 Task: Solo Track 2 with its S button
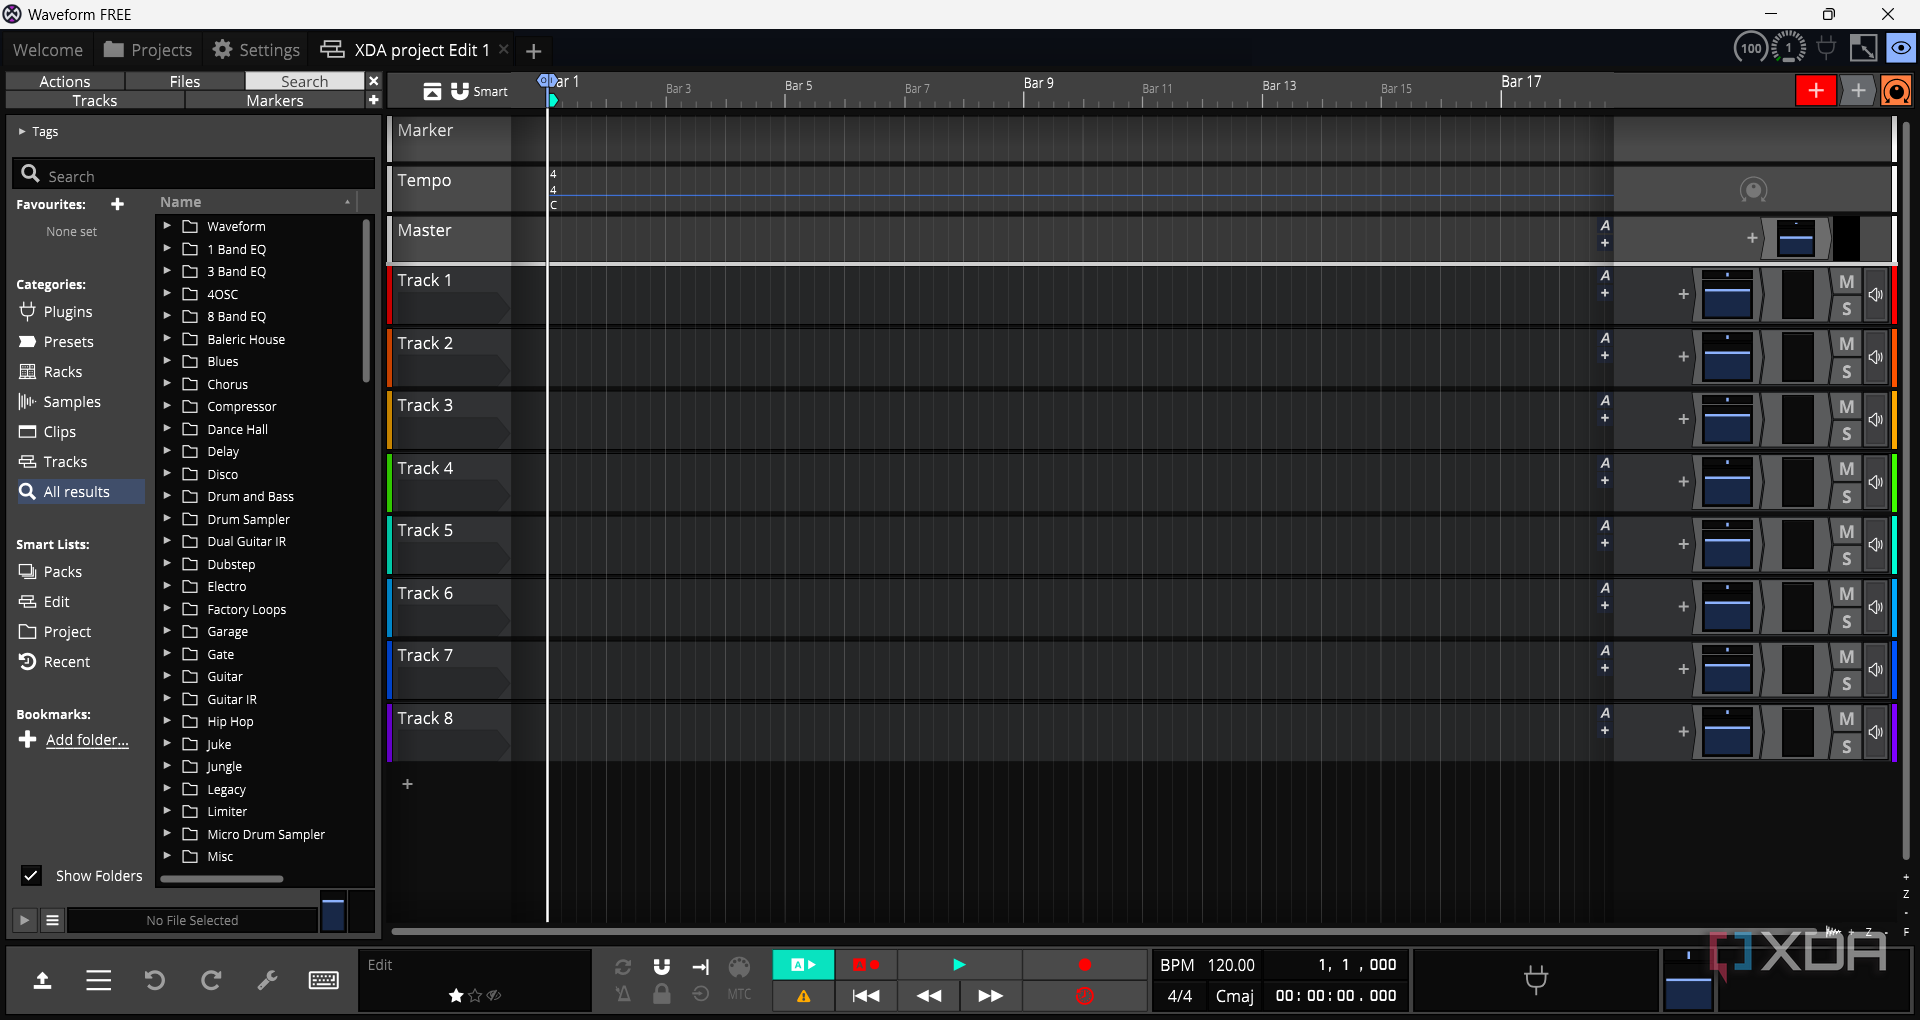(1846, 371)
